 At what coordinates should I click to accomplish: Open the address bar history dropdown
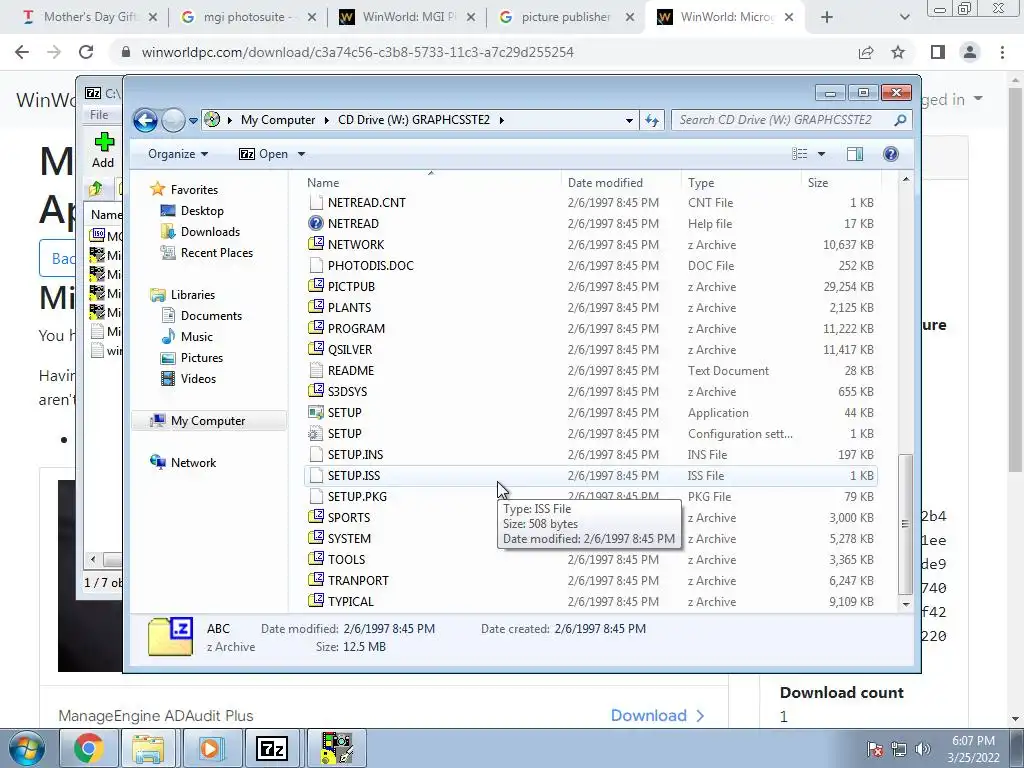[629, 120]
